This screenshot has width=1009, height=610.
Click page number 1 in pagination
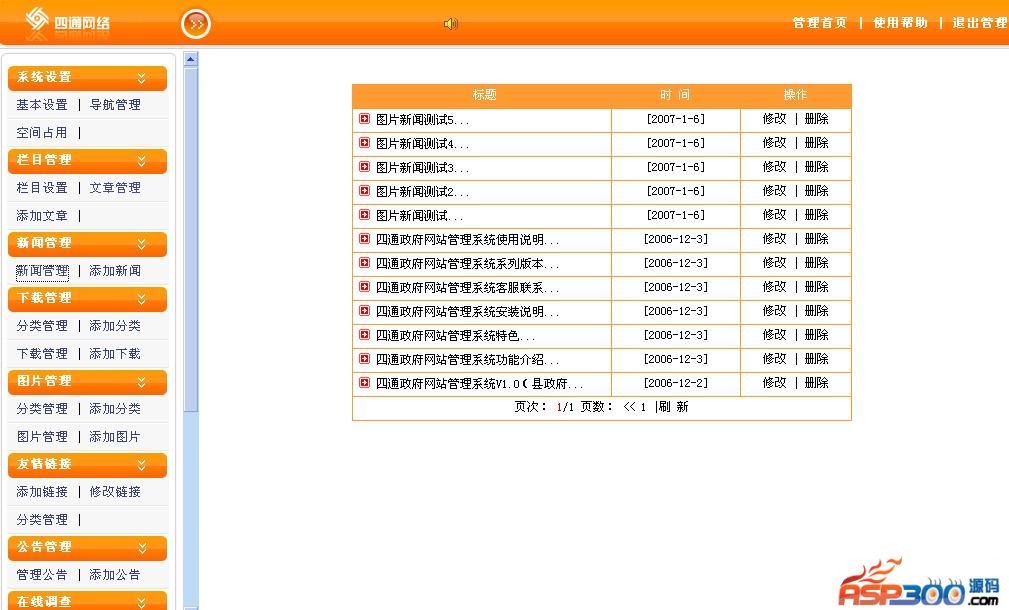pyautogui.click(x=643, y=407)
